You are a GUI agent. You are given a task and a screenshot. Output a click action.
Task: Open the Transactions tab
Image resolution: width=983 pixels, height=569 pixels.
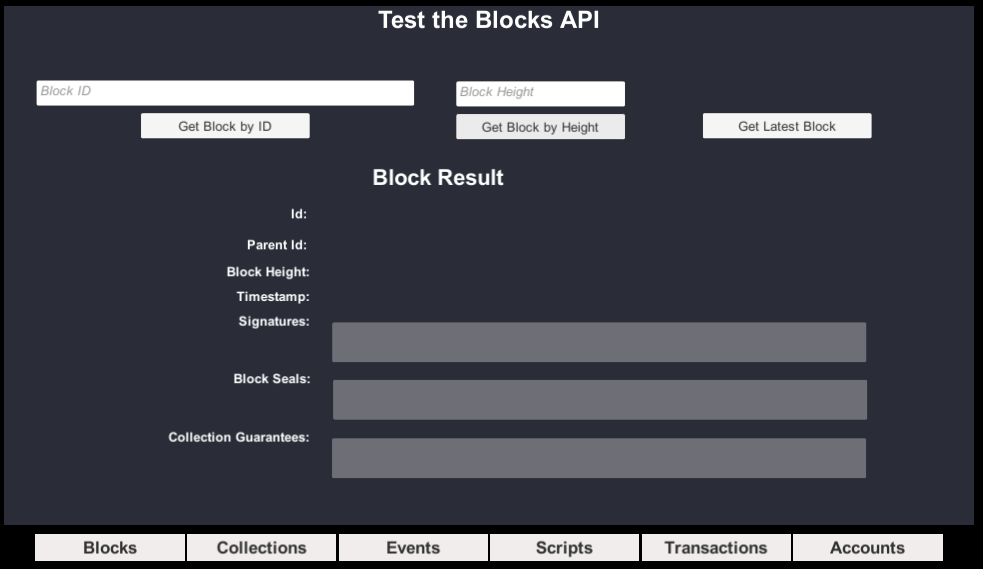pos(716,548)
